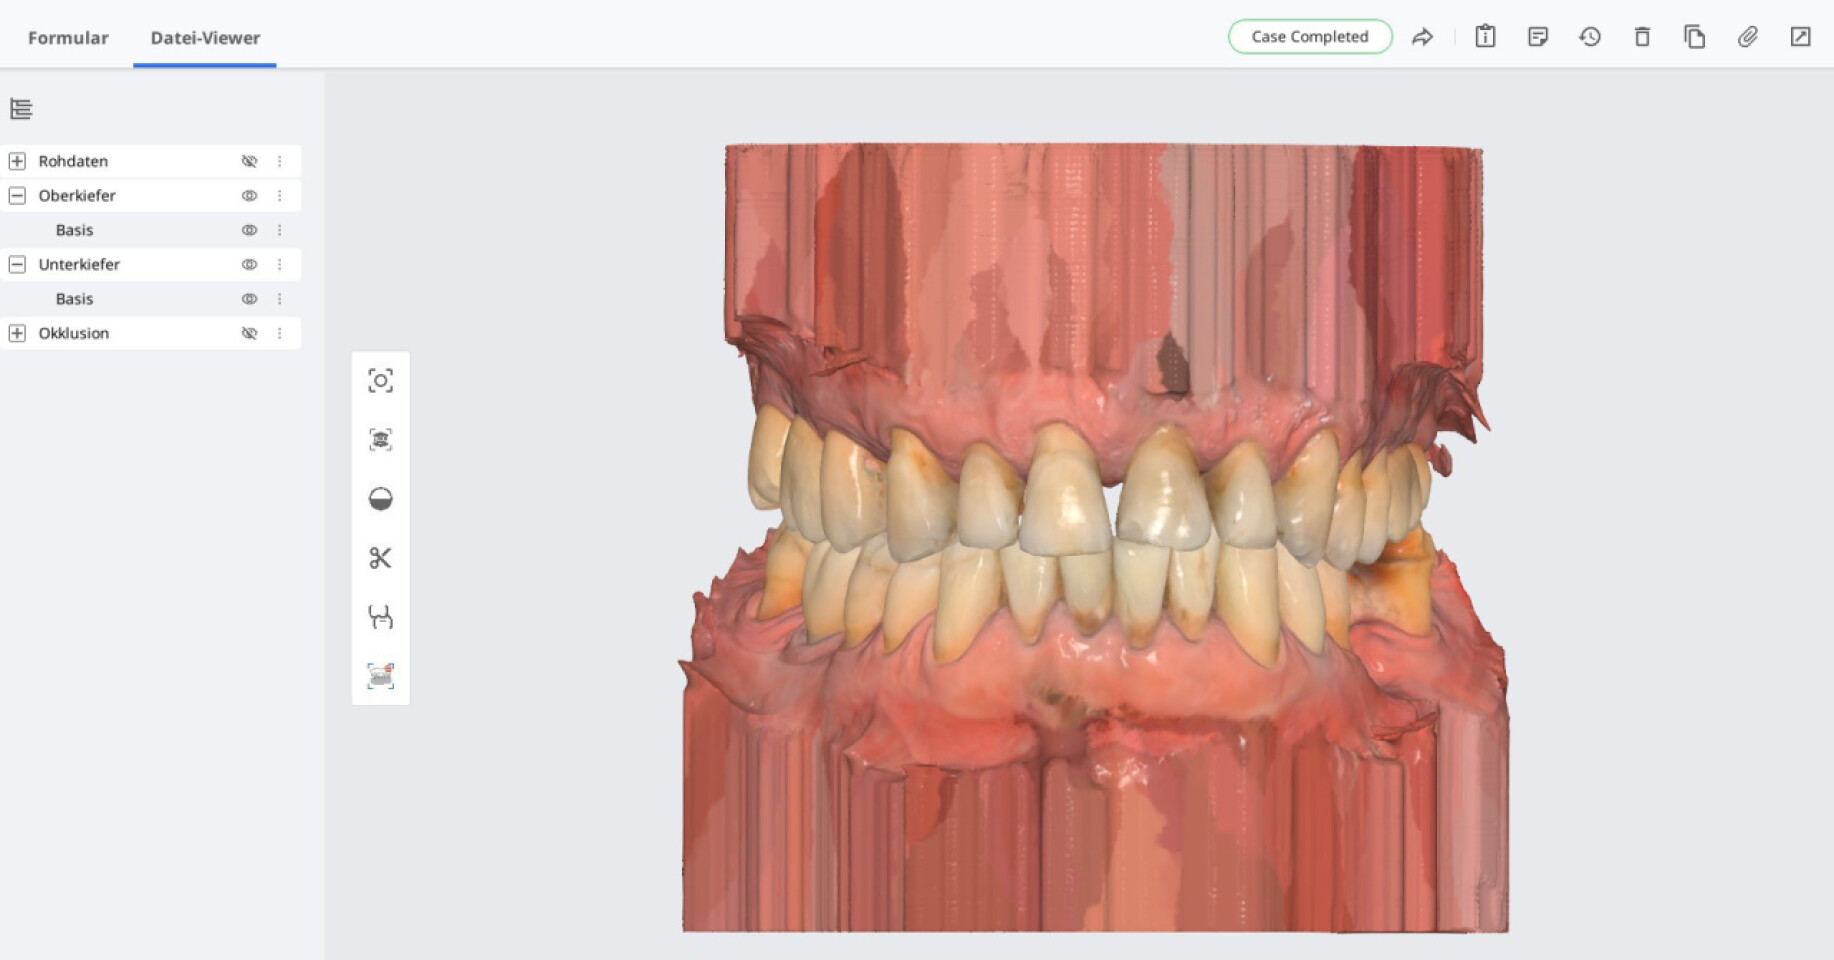Expand the Okklusion tree node
Screen dimensions: 1834x960
coord(17,333)
